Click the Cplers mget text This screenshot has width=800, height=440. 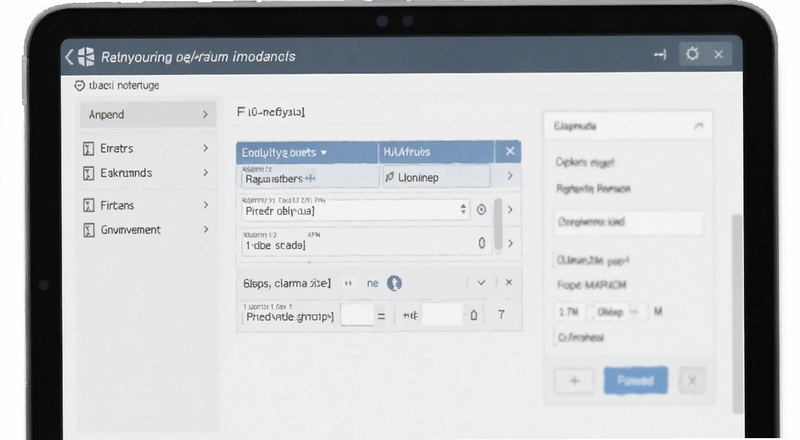pos(585,162)
